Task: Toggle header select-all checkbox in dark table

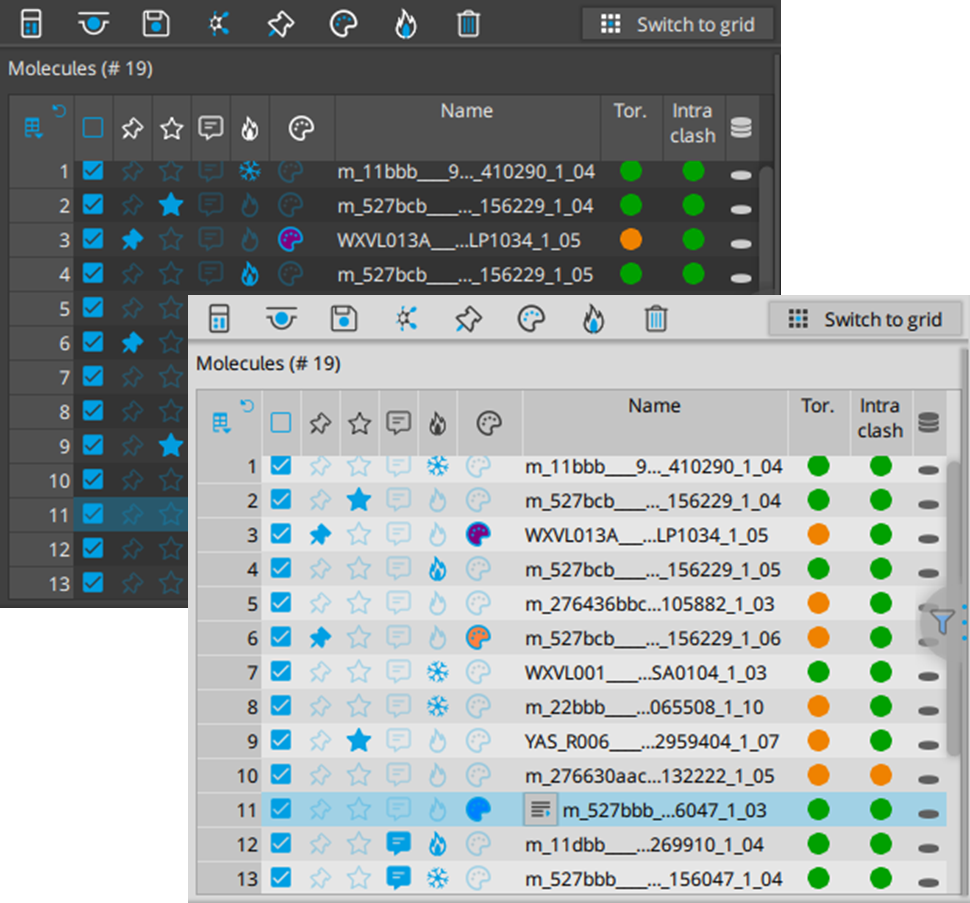Action: pyautogui.click(x=93, y=128)
